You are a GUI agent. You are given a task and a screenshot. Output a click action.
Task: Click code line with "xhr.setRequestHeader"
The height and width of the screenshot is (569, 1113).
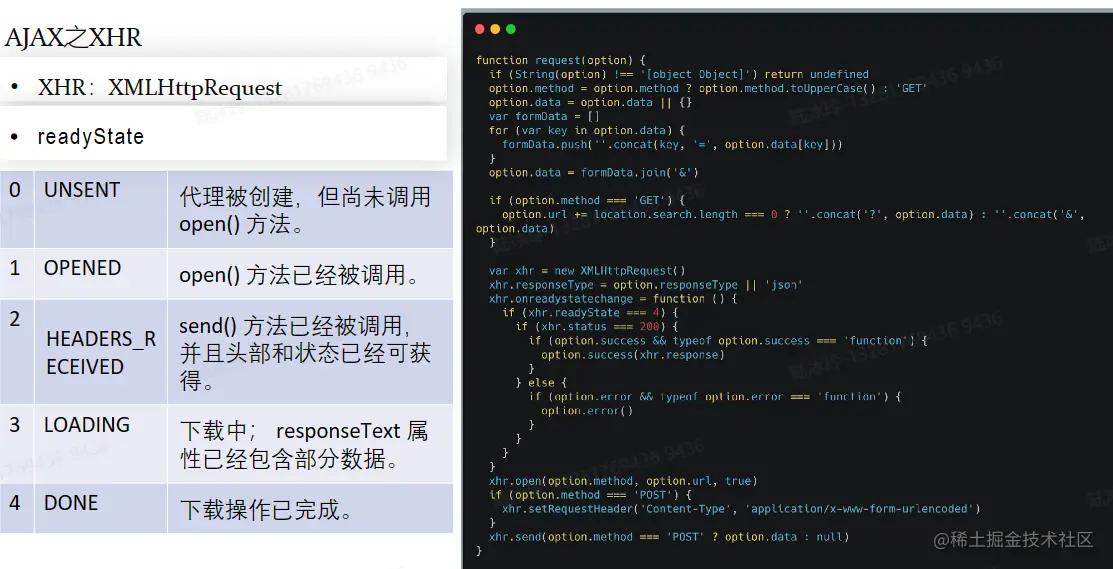pos(741,509)
